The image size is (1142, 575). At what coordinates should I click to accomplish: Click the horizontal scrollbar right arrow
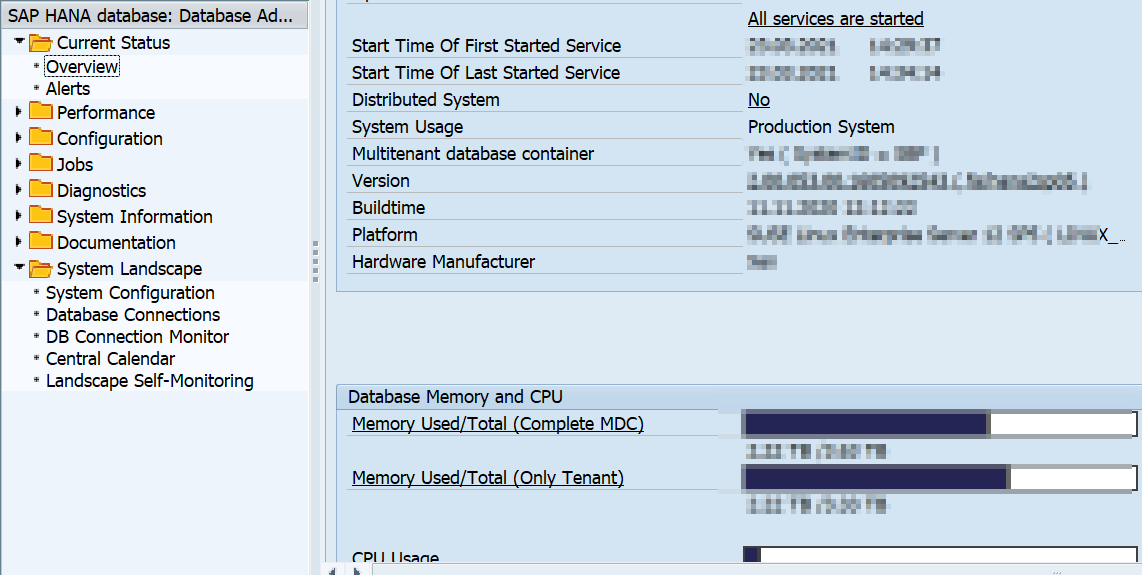[356, 570]
